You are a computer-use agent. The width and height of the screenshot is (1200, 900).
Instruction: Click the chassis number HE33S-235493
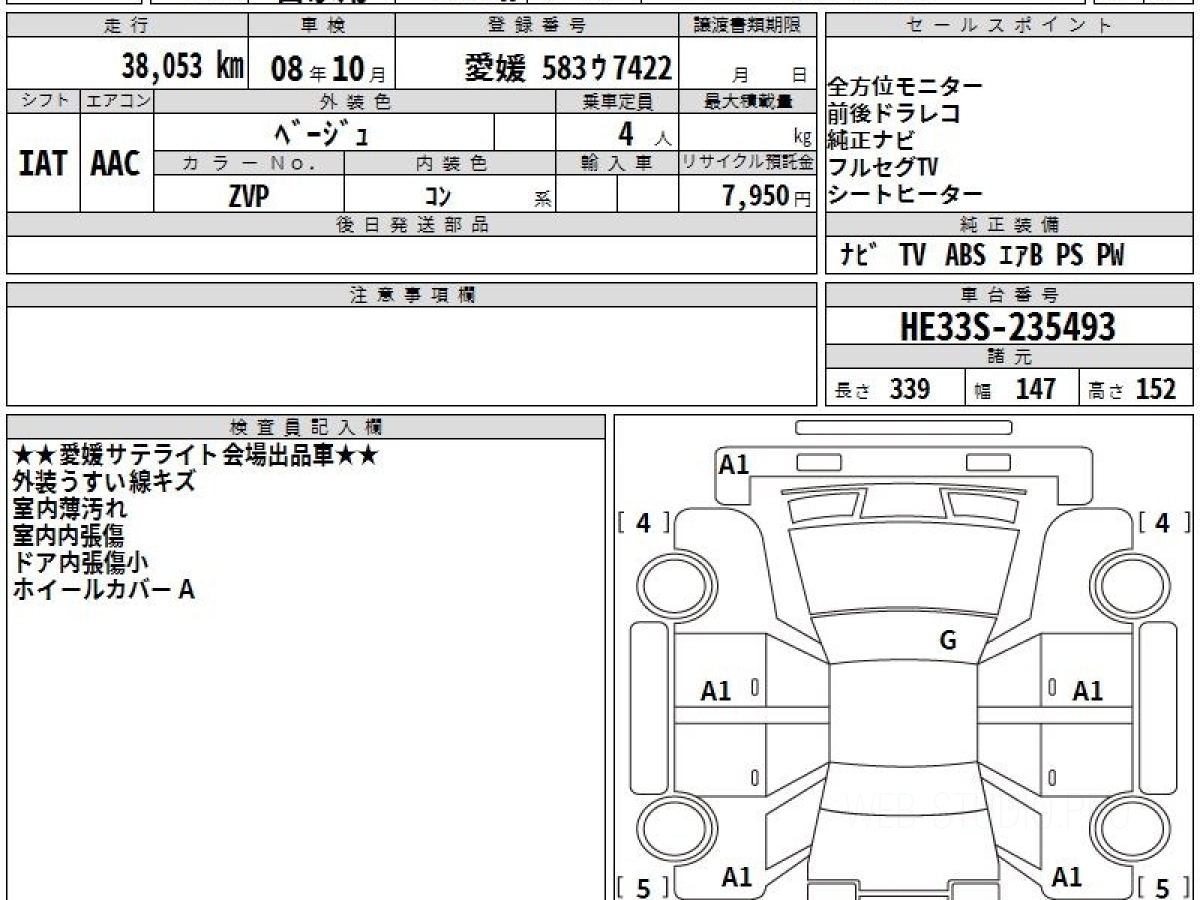pyautogui.click(x=1008, y=327)
